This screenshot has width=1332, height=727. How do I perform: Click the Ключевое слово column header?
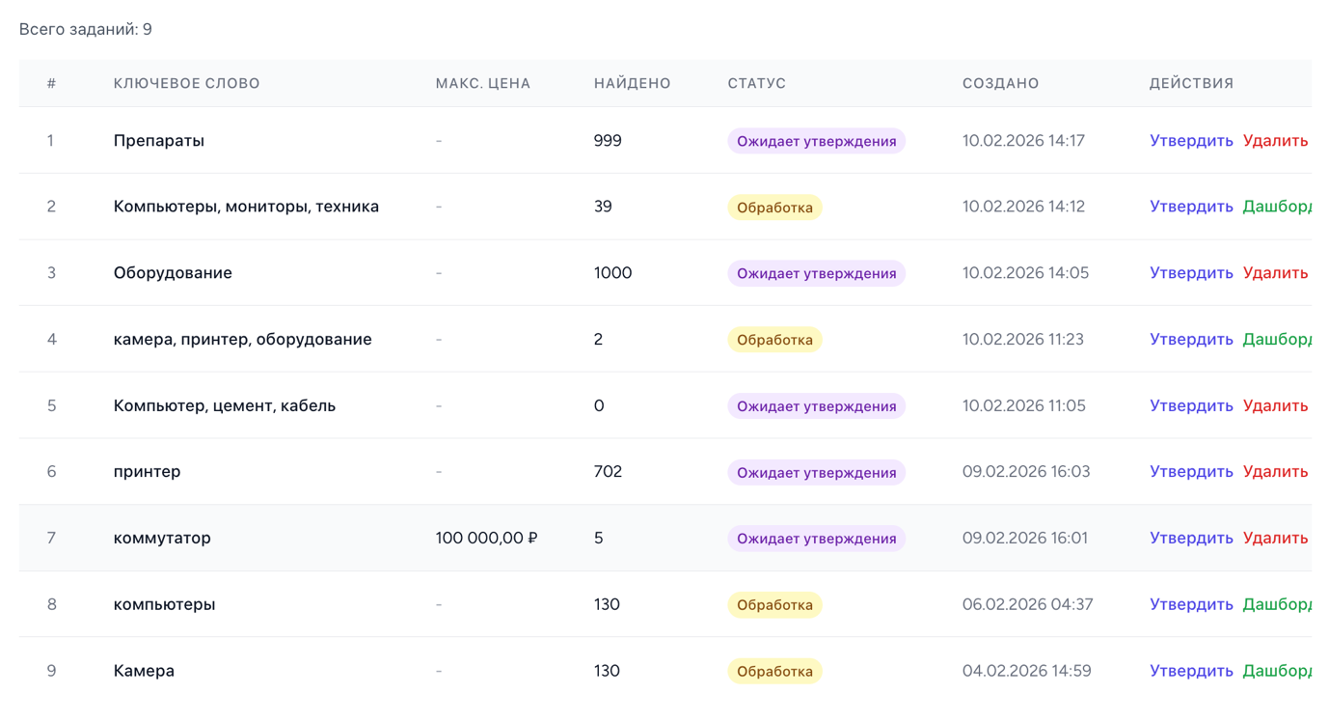pos(186,84)
